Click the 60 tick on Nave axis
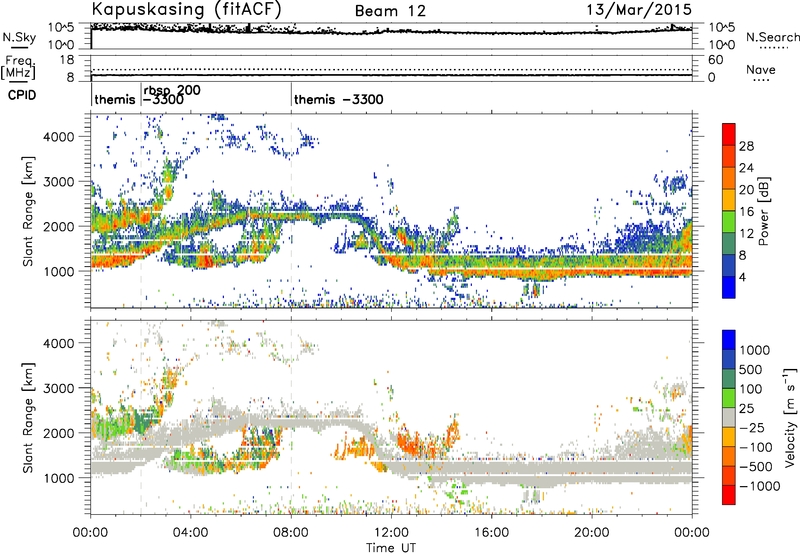This screenshot has height=554, width=800. [715, 60]
